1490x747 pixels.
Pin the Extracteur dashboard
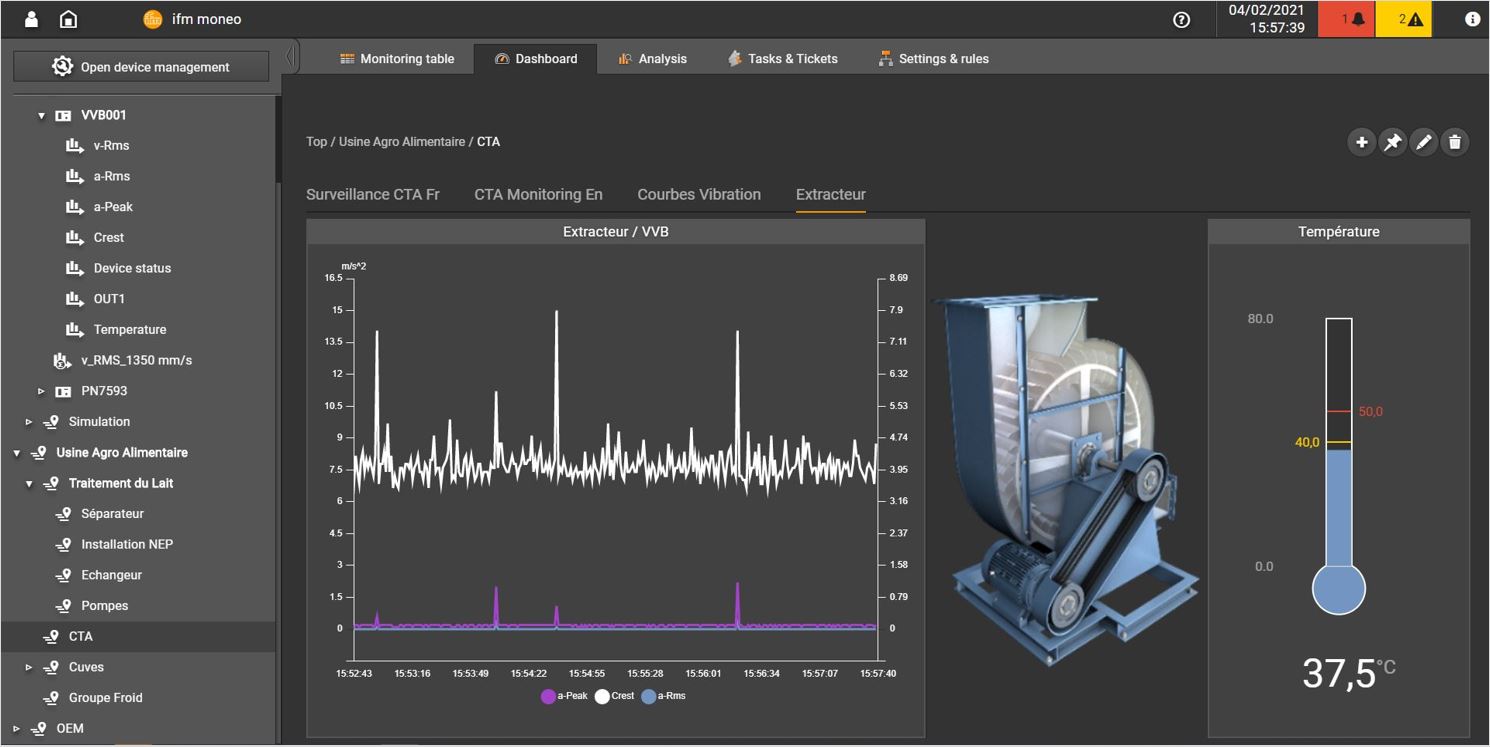point(1392,142)
